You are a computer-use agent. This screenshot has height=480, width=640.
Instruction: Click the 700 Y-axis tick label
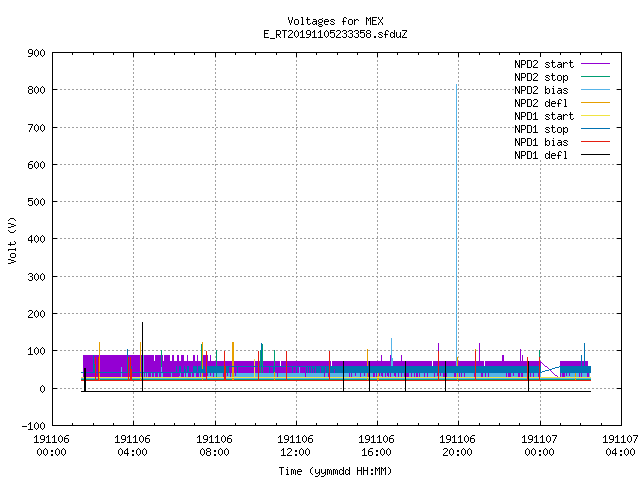[36, 128]
